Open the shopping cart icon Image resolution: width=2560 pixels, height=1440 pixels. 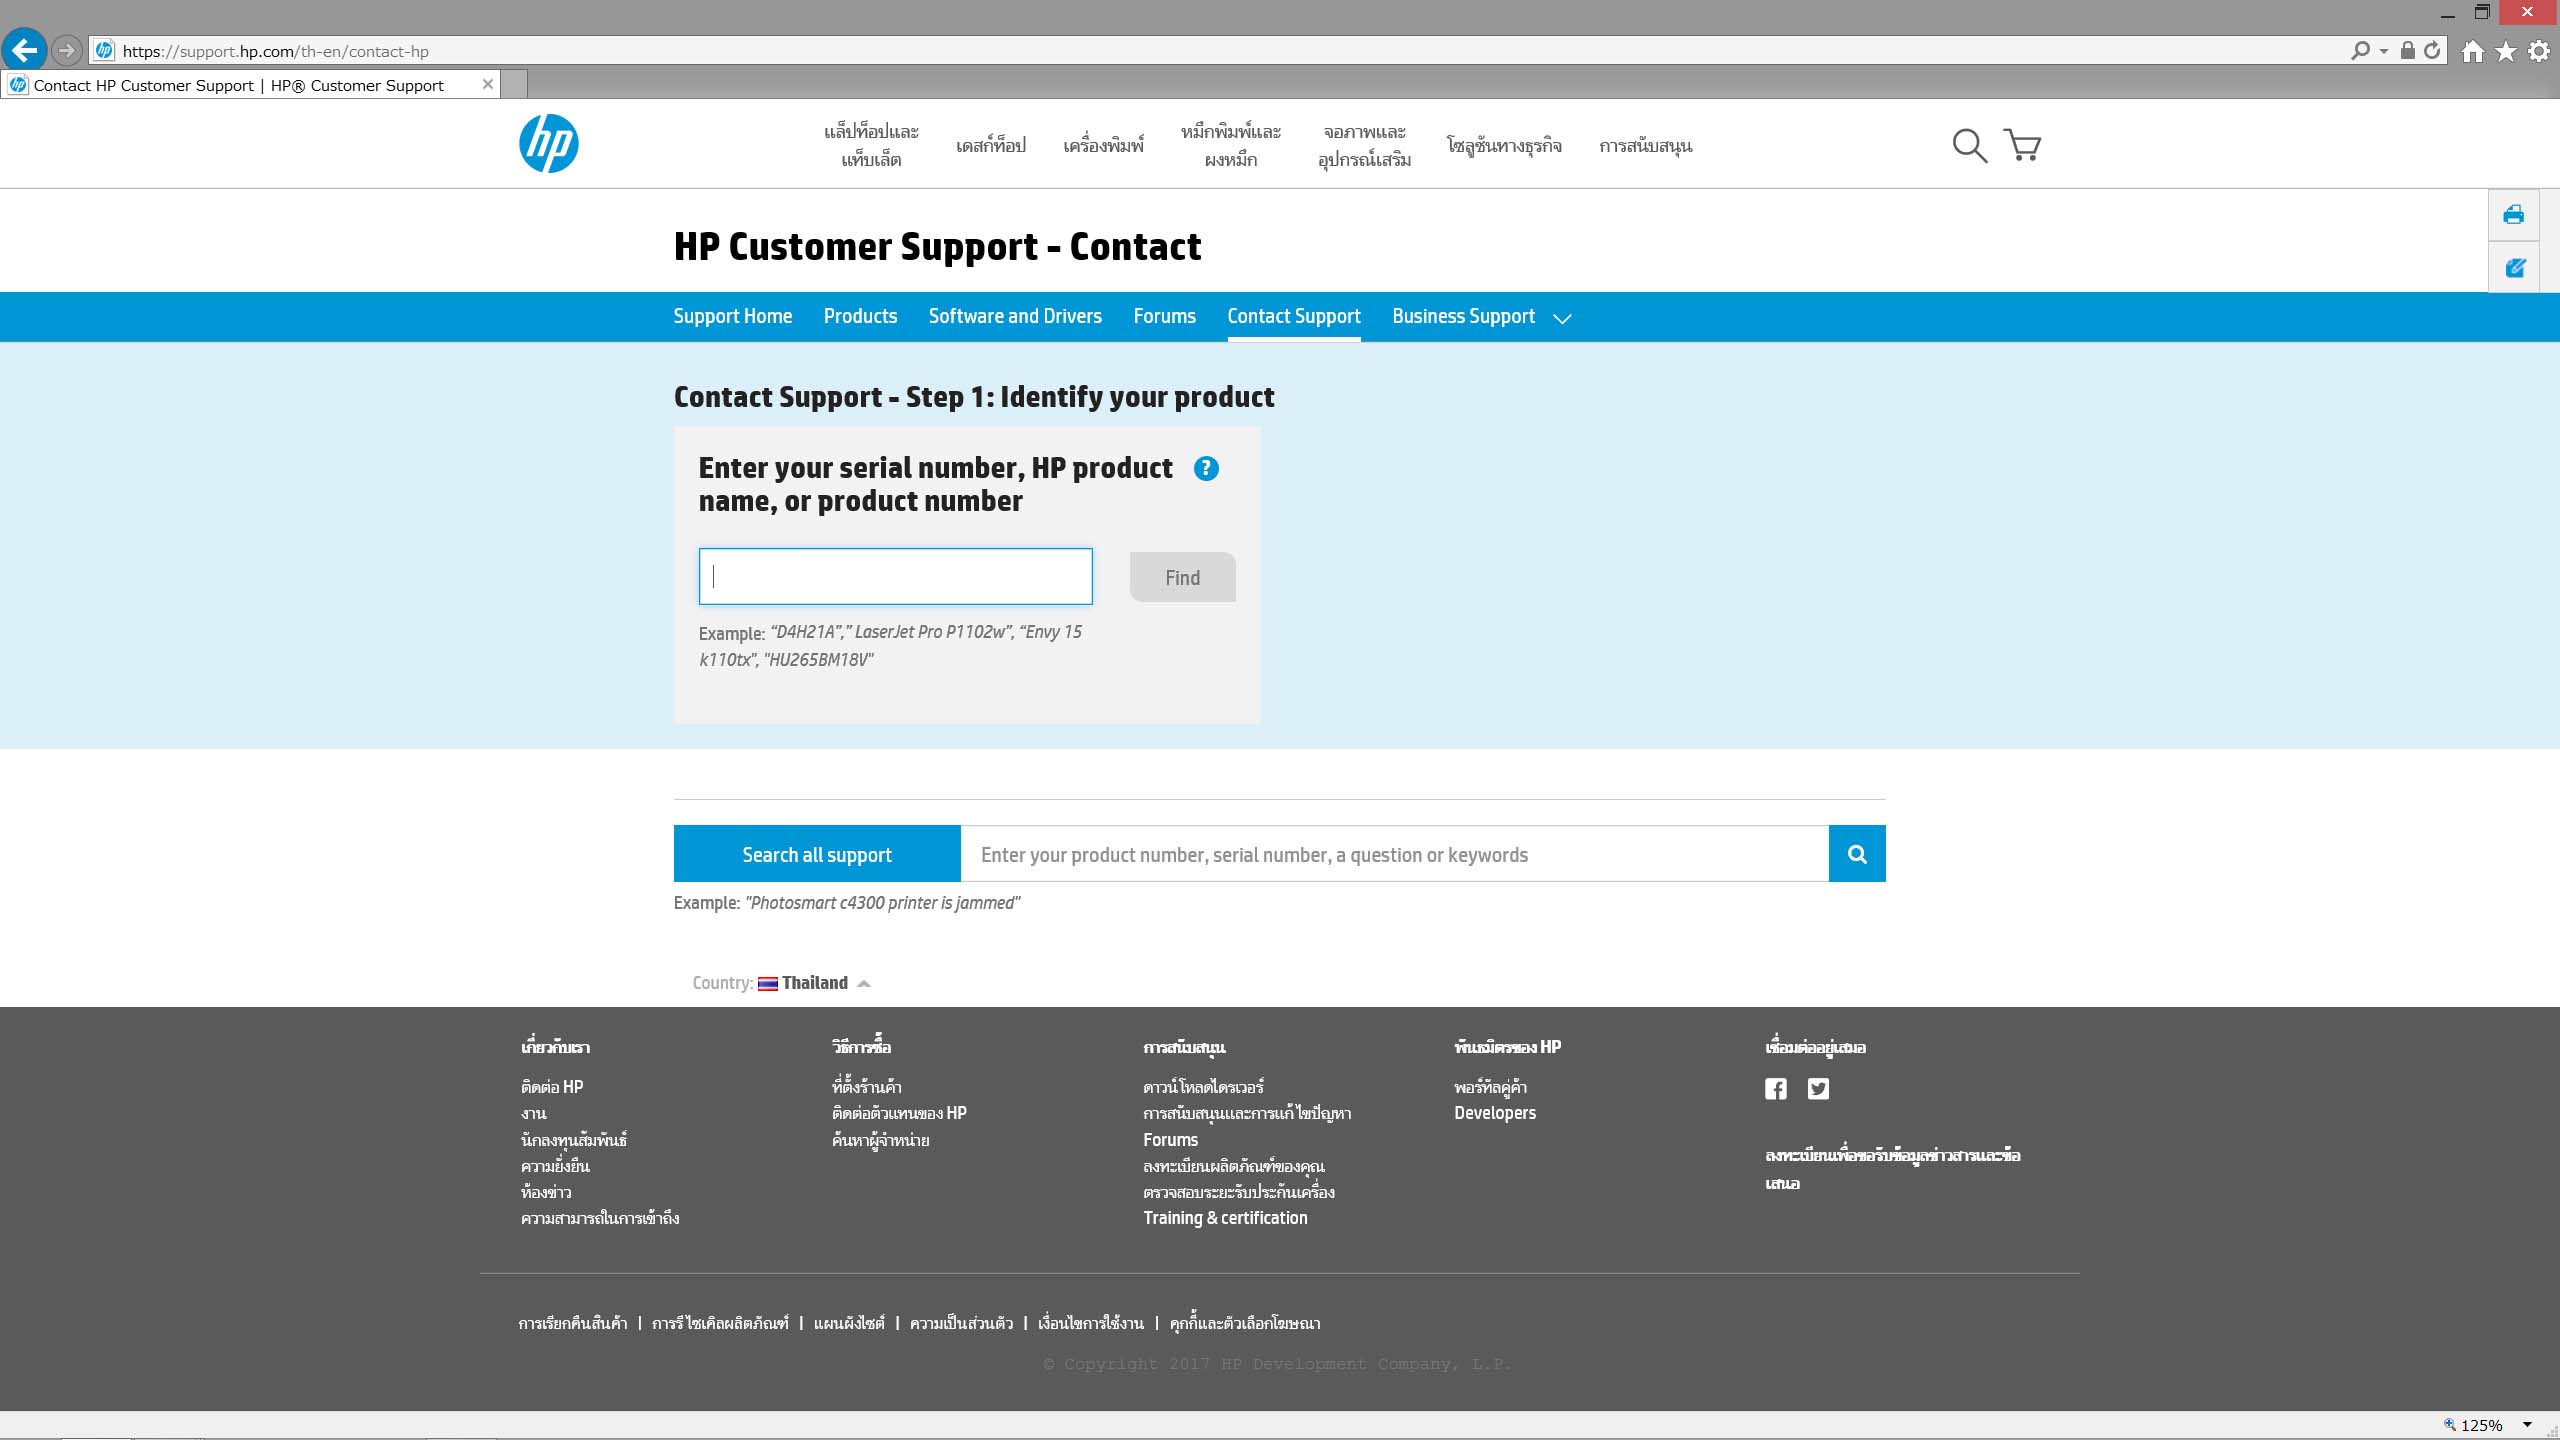[x=2022, y=145]
